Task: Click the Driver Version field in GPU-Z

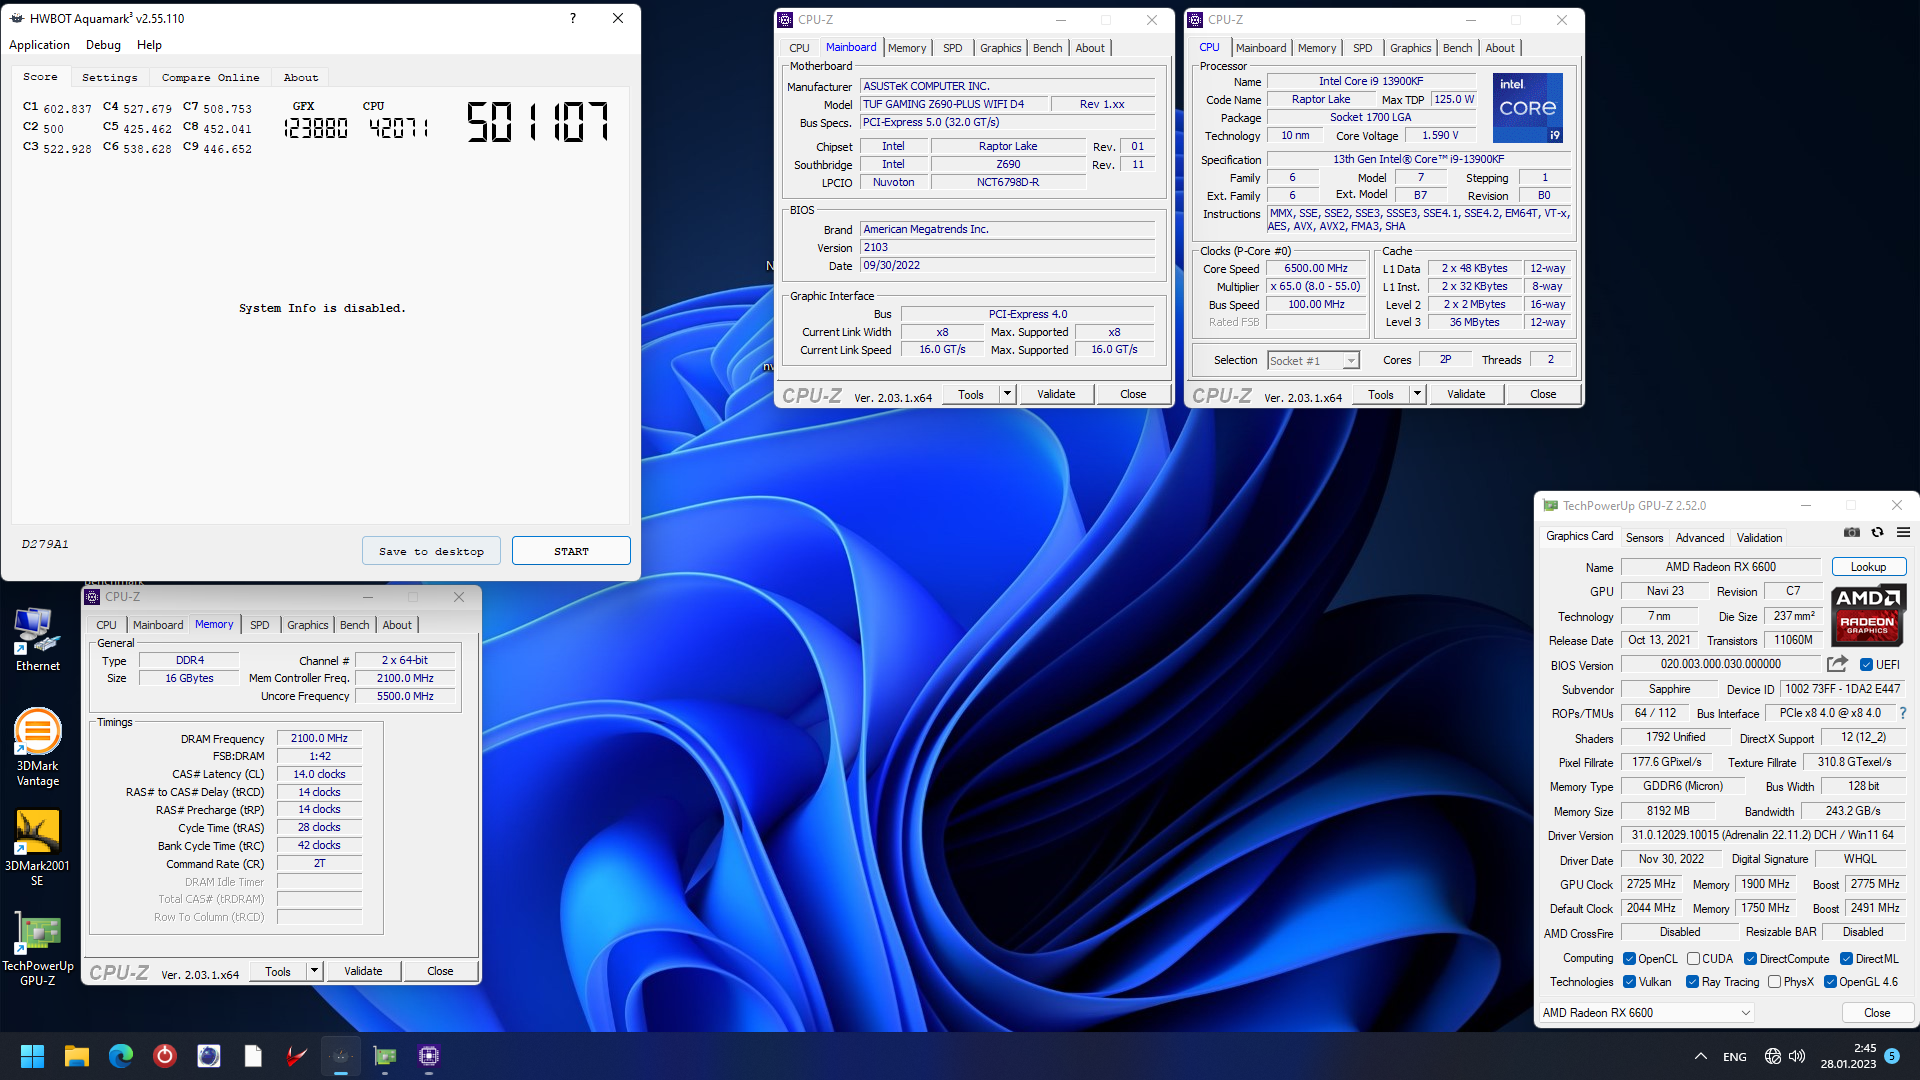Action: [x=1762, y=835]
